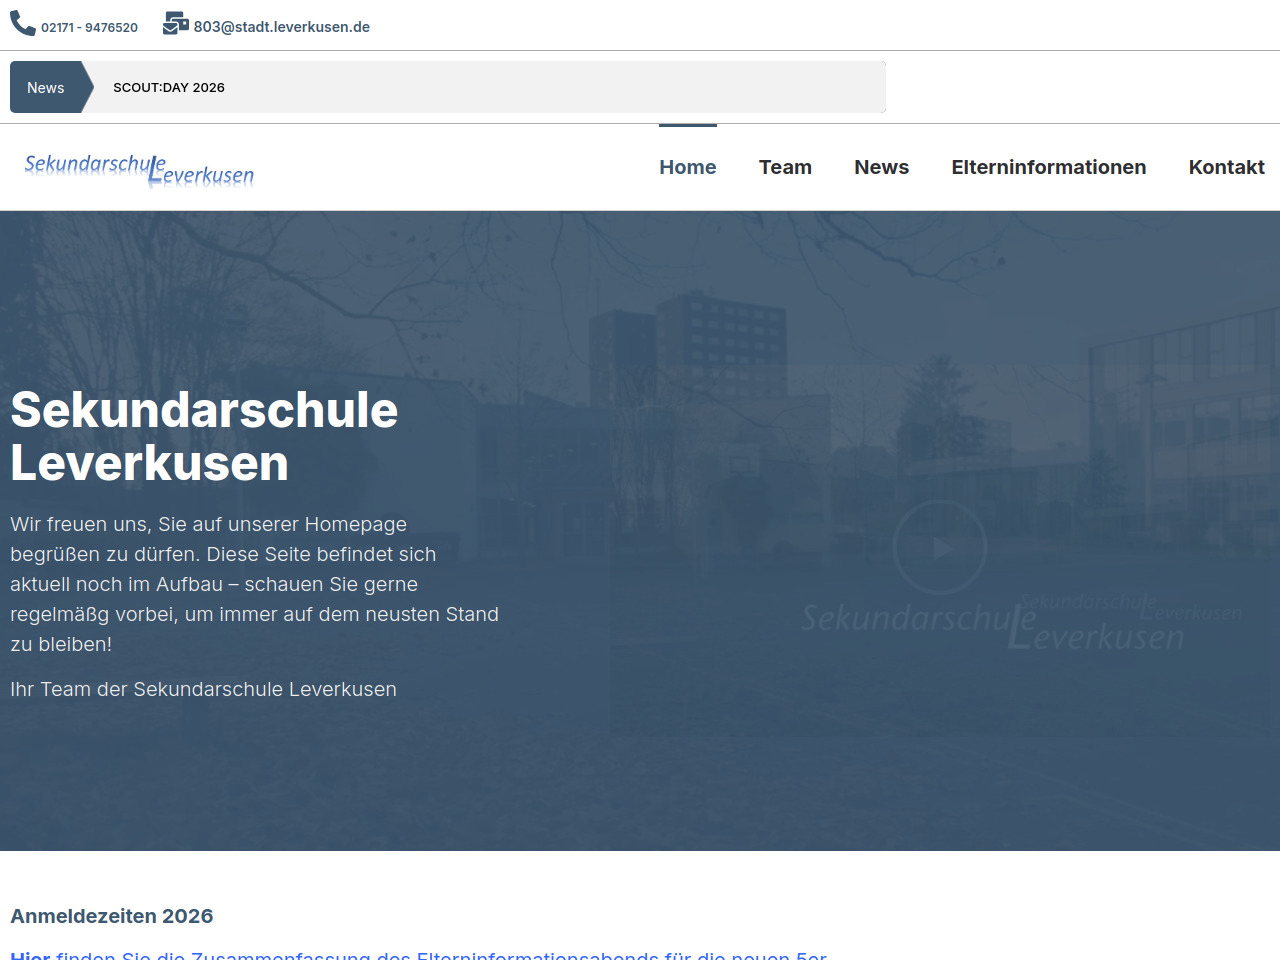Image resolution: width=1280 pixels, height=960 pixels.
Task: Call the number 02171 - 9476520
Action: [89, 28]
